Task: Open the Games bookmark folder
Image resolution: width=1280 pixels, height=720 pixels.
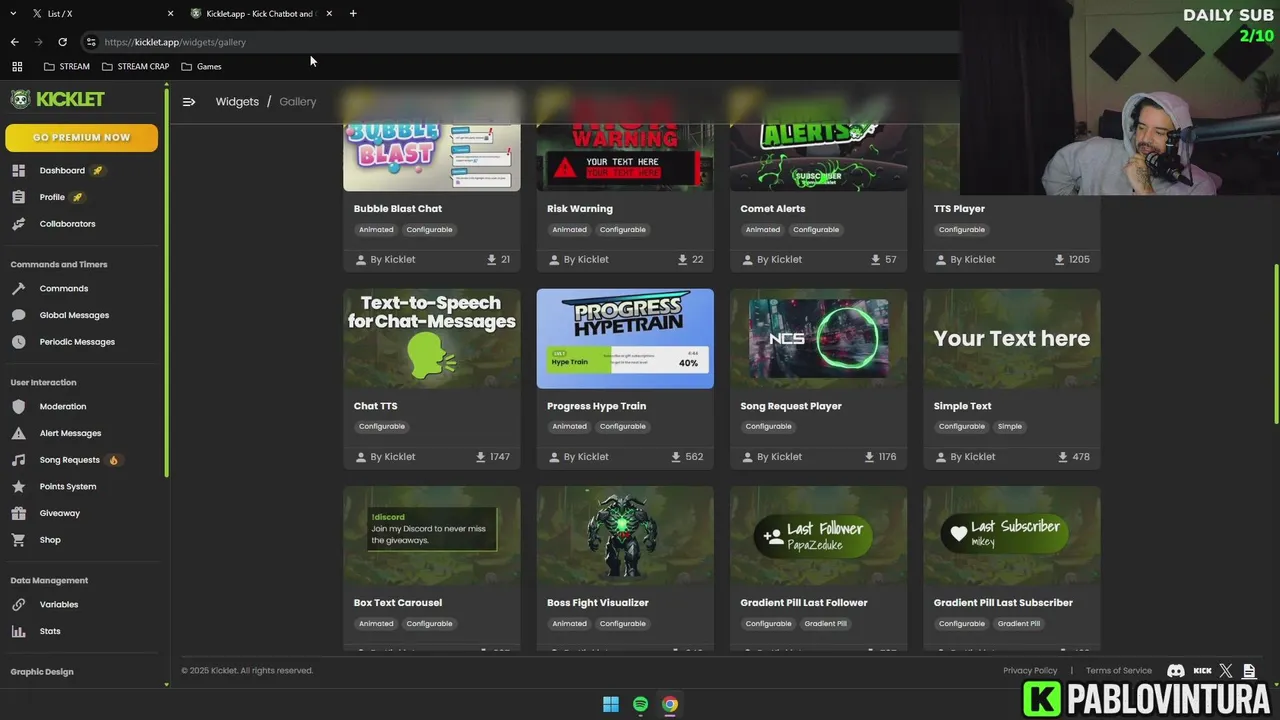Action: pyautogui.click(x=201, y=66)
